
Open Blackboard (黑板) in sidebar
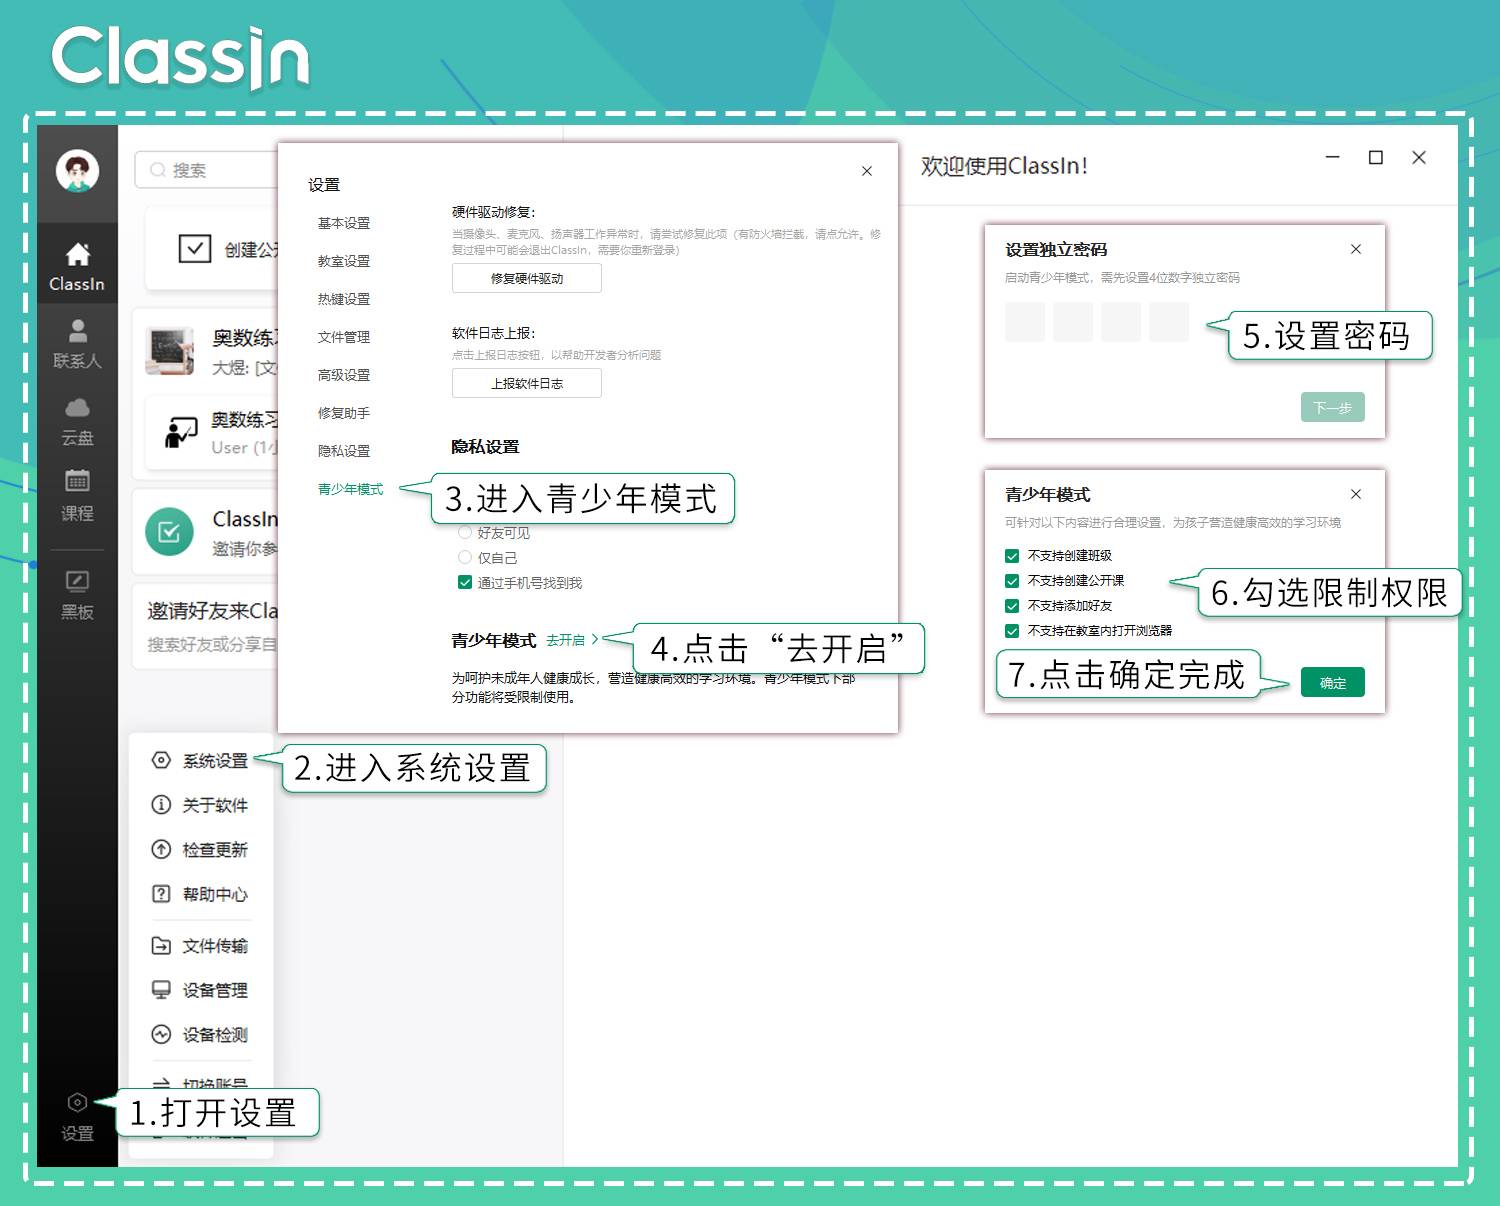(x=77, y=595)
